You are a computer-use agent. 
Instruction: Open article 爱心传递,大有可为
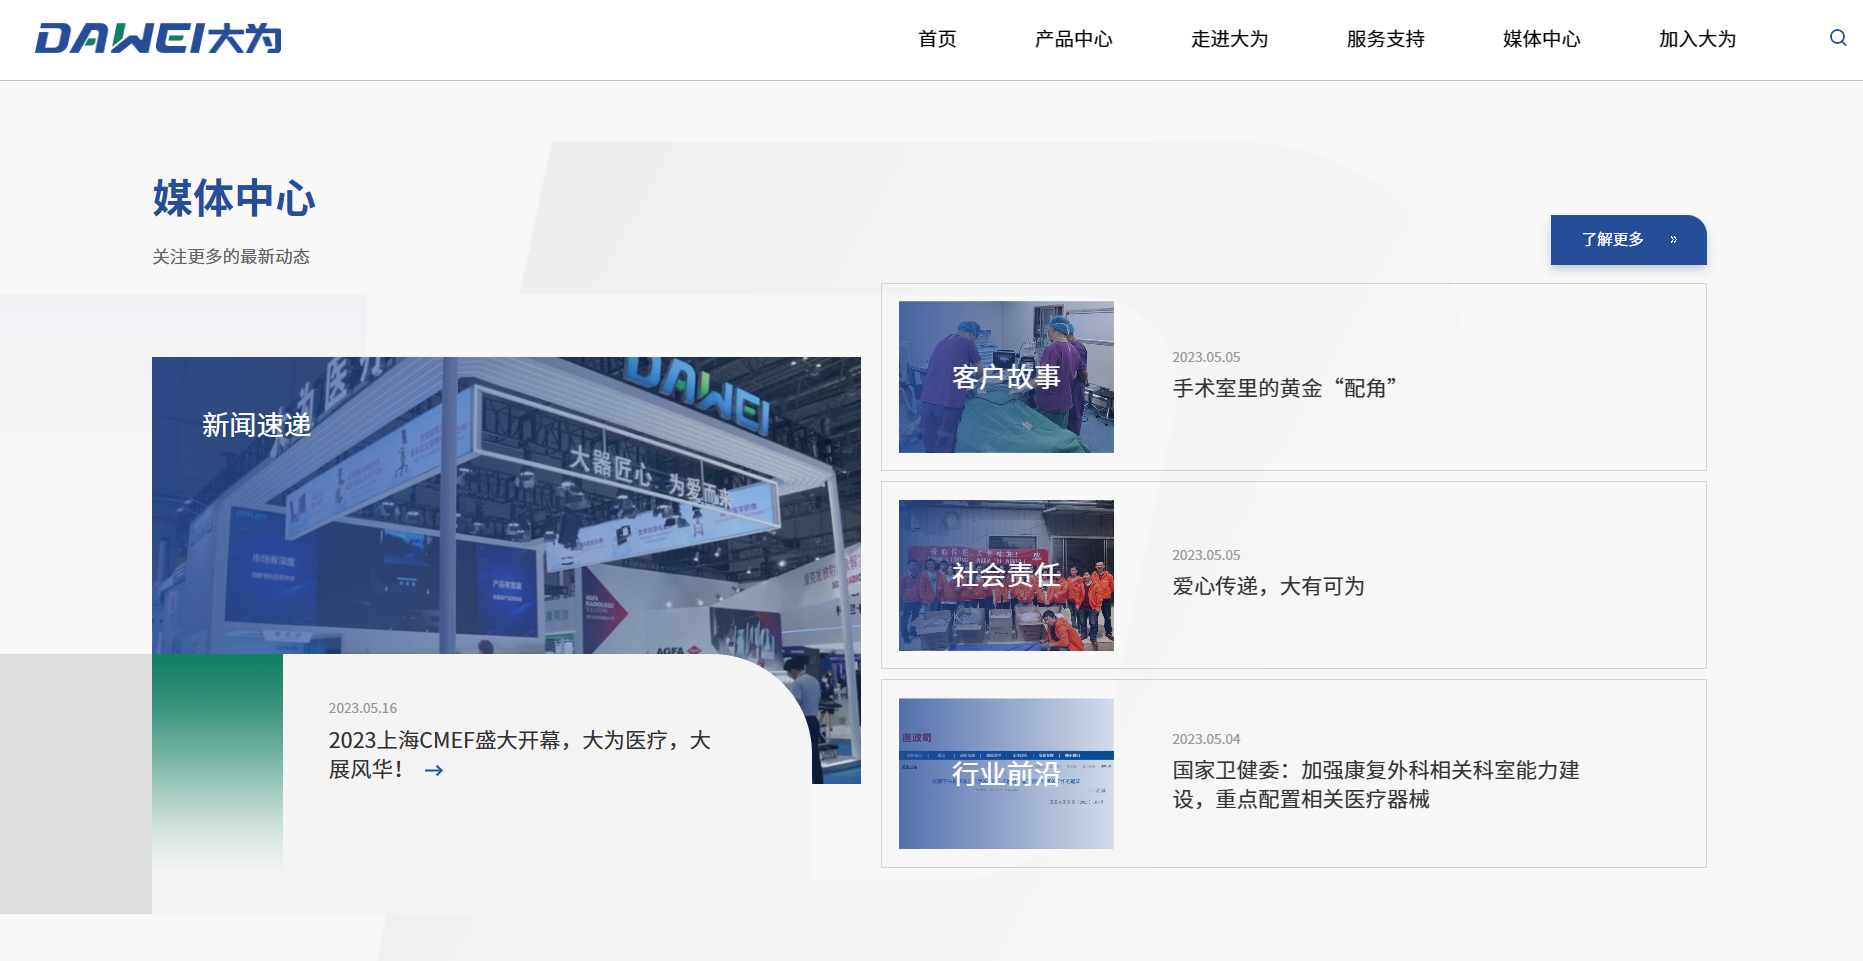1268,586
